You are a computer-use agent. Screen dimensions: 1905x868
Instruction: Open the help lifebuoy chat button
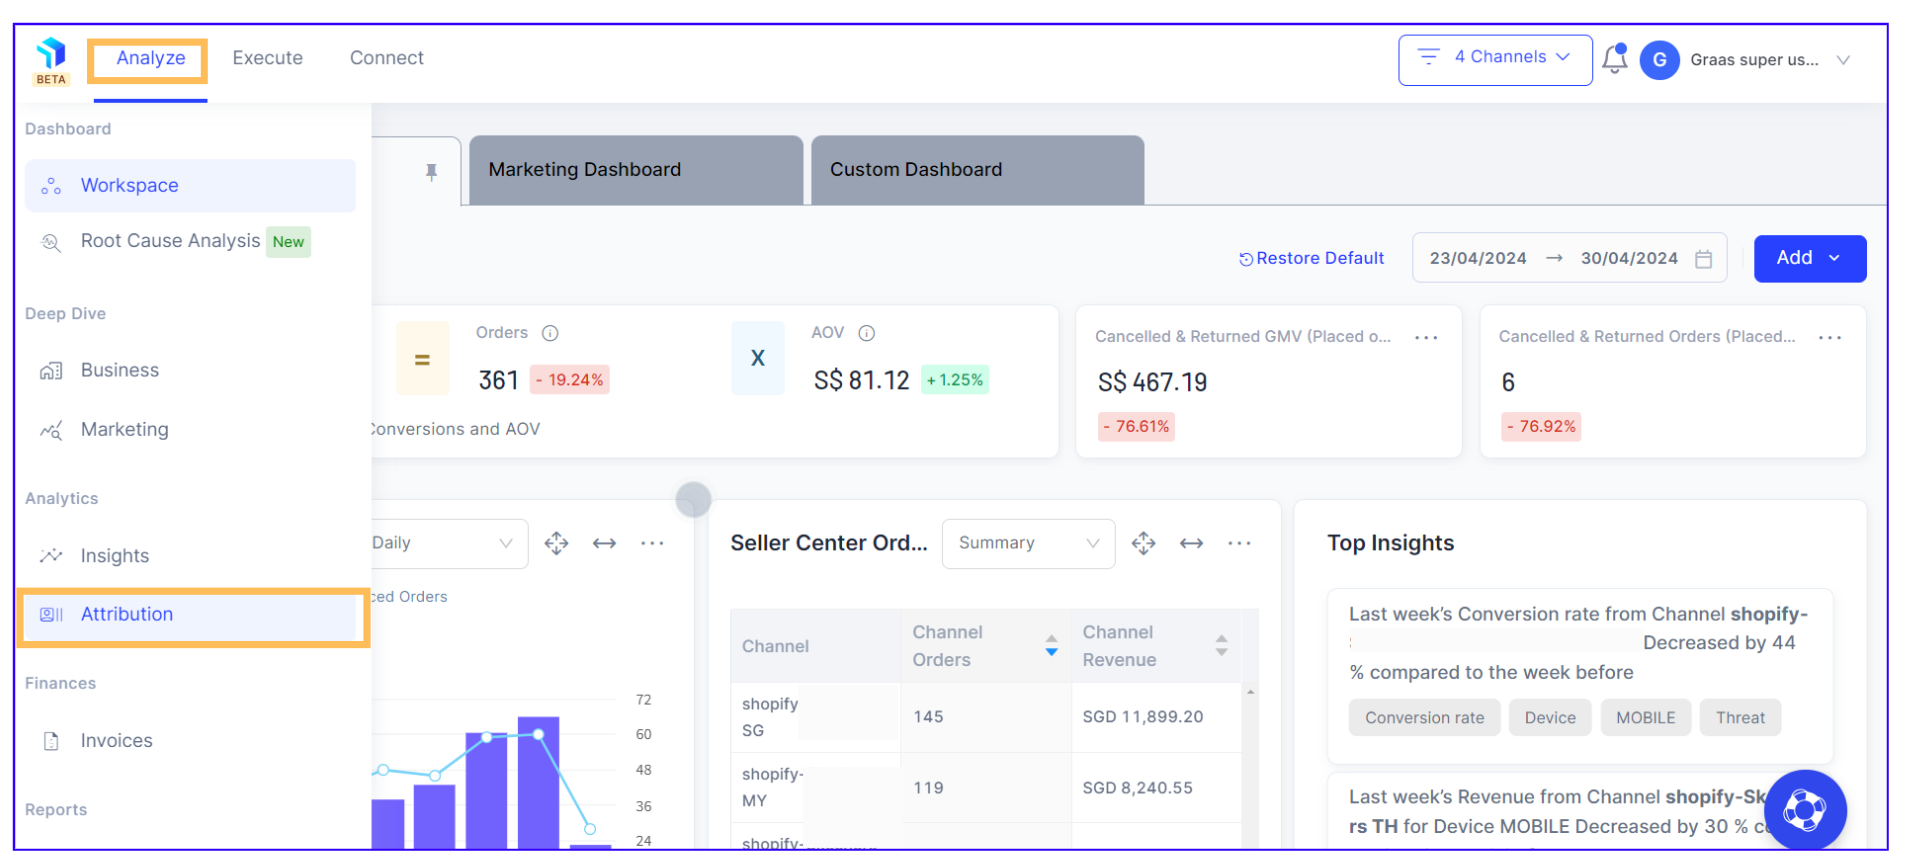pos(1805,810)
